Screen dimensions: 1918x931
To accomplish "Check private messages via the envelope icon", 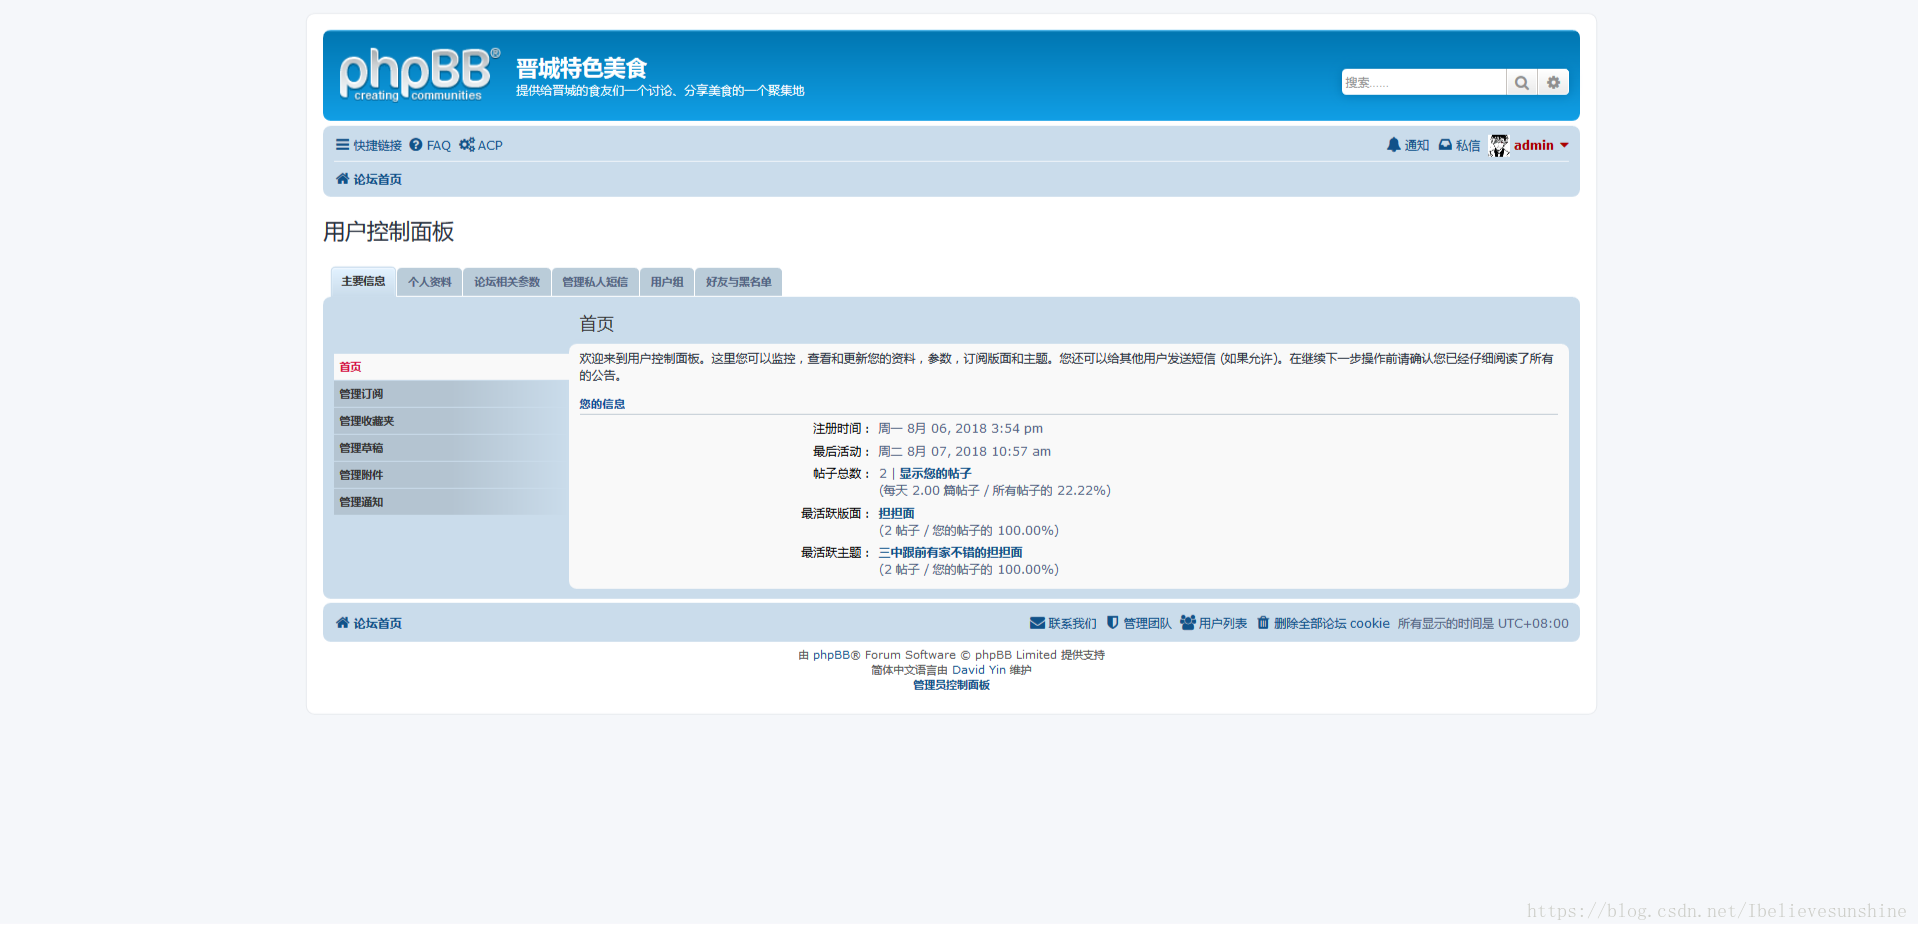I will 1444,145.
